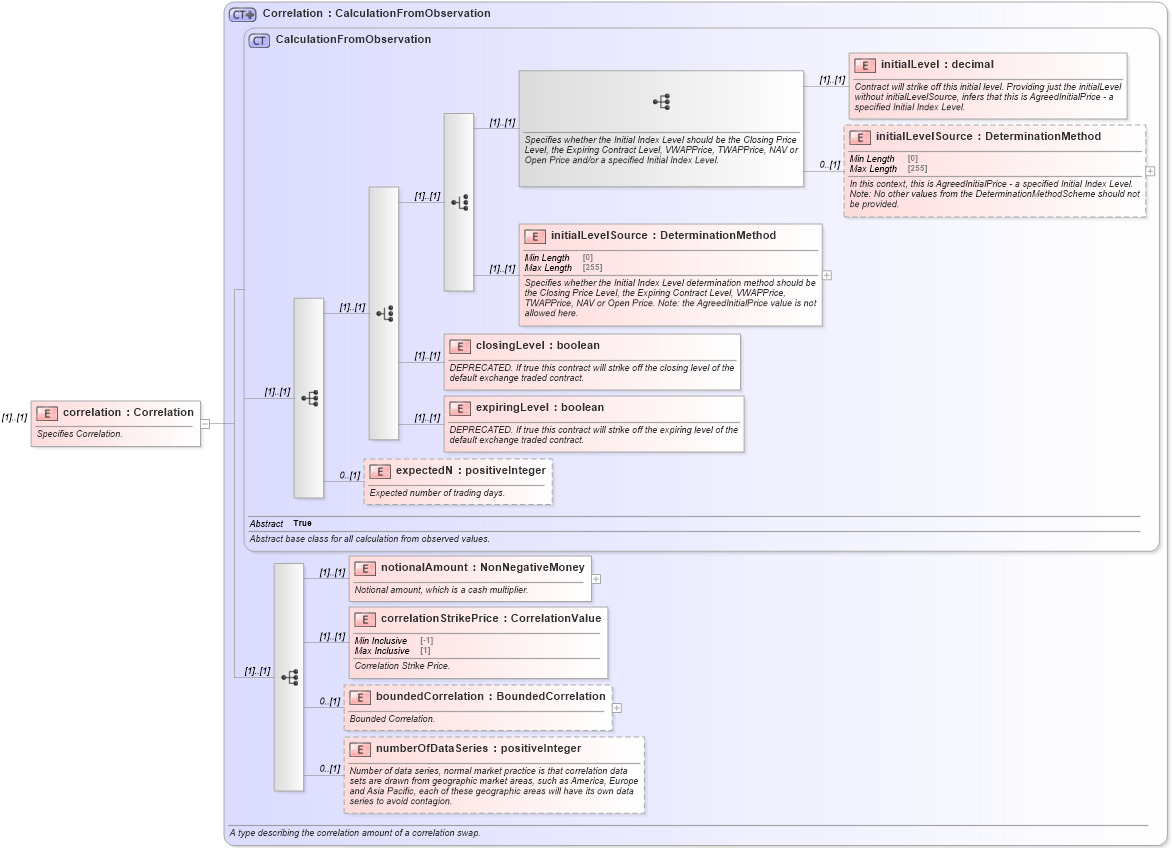The image size is (1172, 848).
Task: Click the closingLevel boolean element icon
Action: [x=459, y=346]
